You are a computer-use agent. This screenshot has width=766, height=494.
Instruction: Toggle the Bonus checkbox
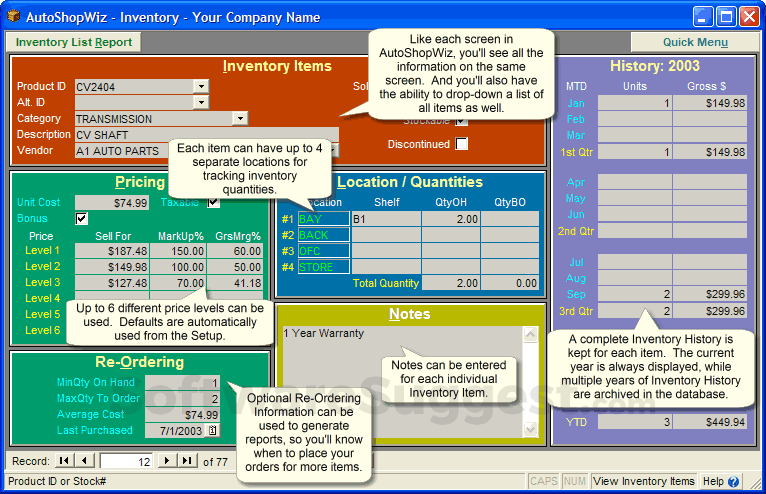82,218
